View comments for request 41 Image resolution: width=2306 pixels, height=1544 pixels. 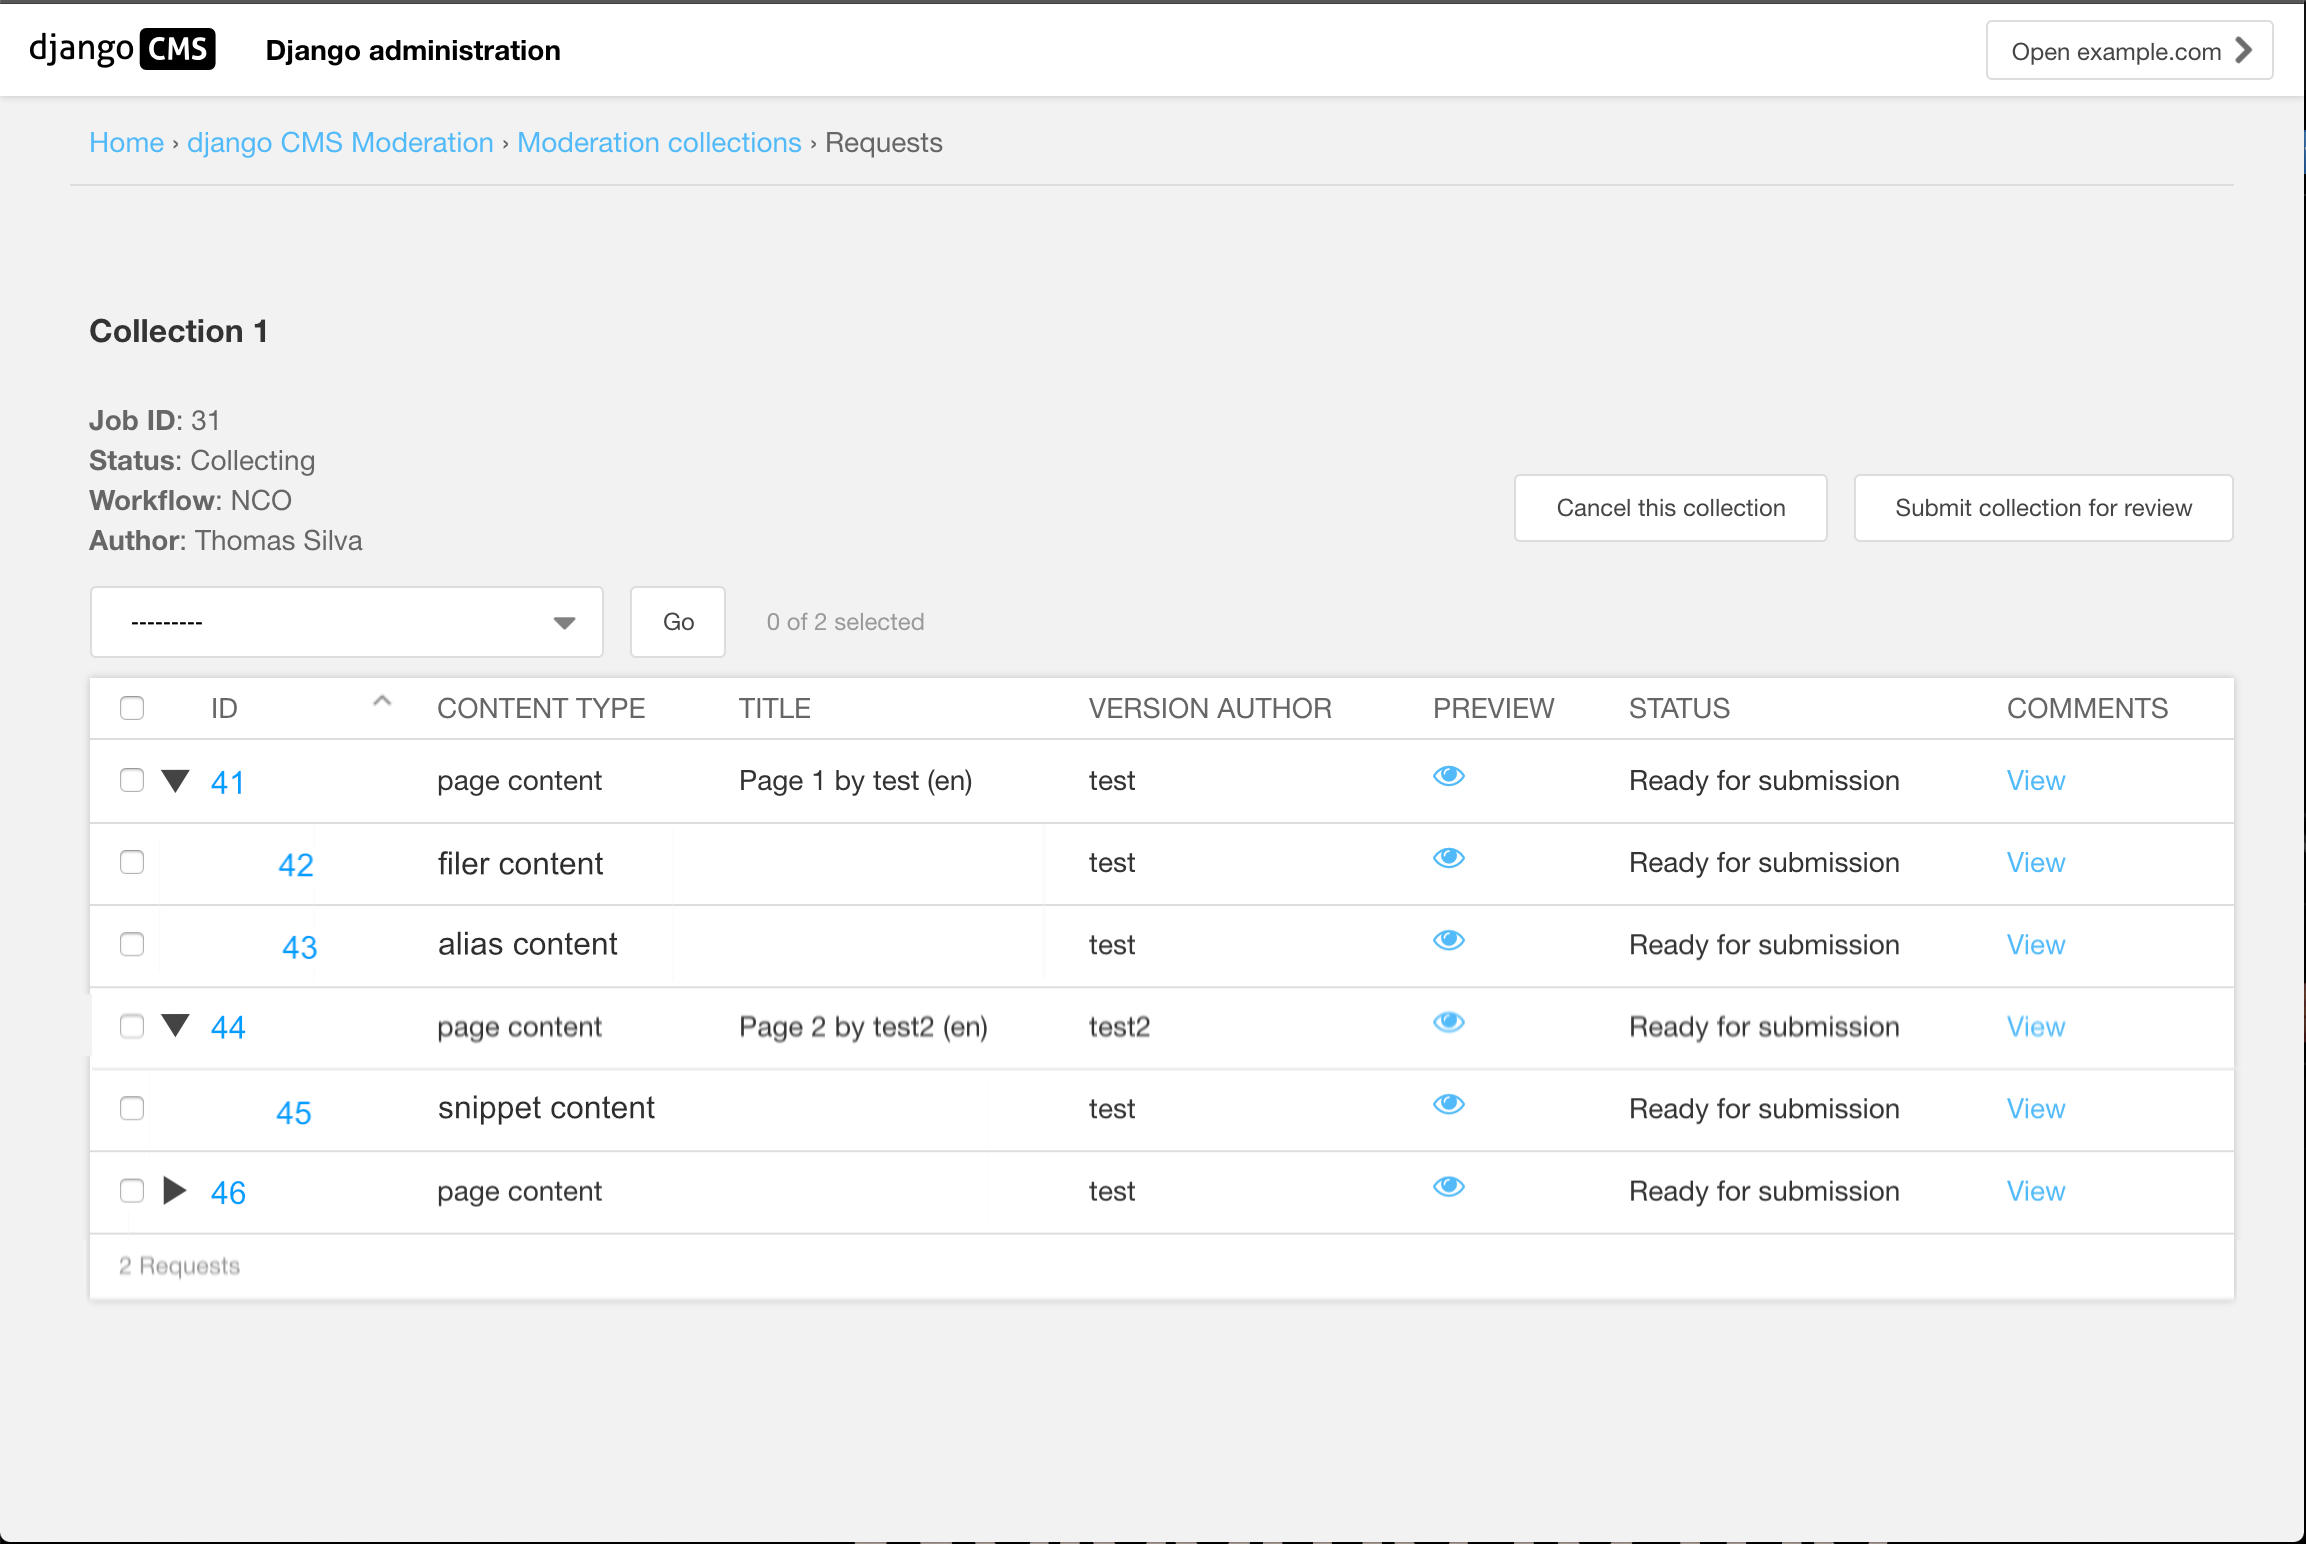2036,781
